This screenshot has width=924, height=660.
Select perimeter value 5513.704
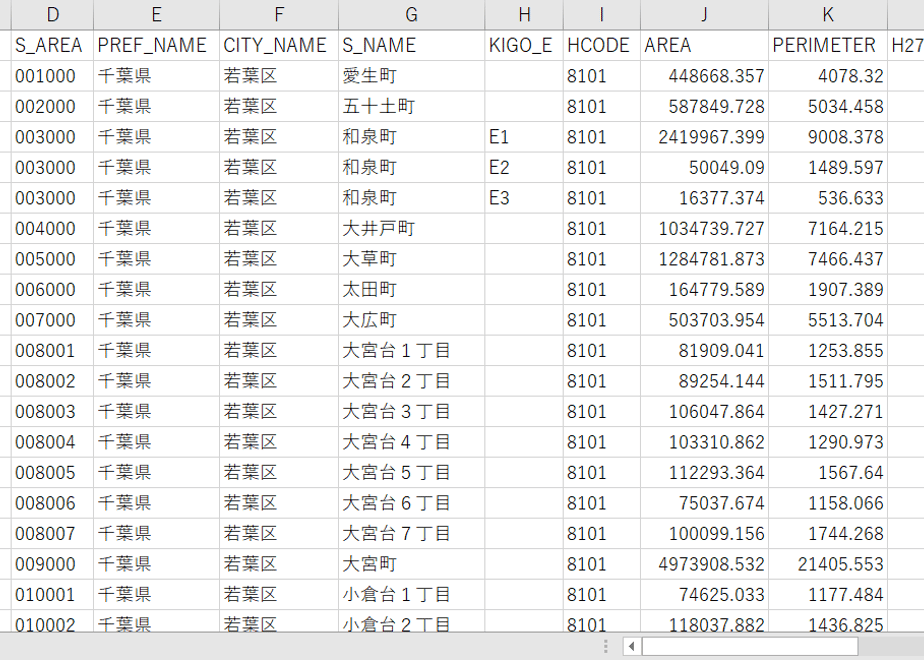point(828,320)
